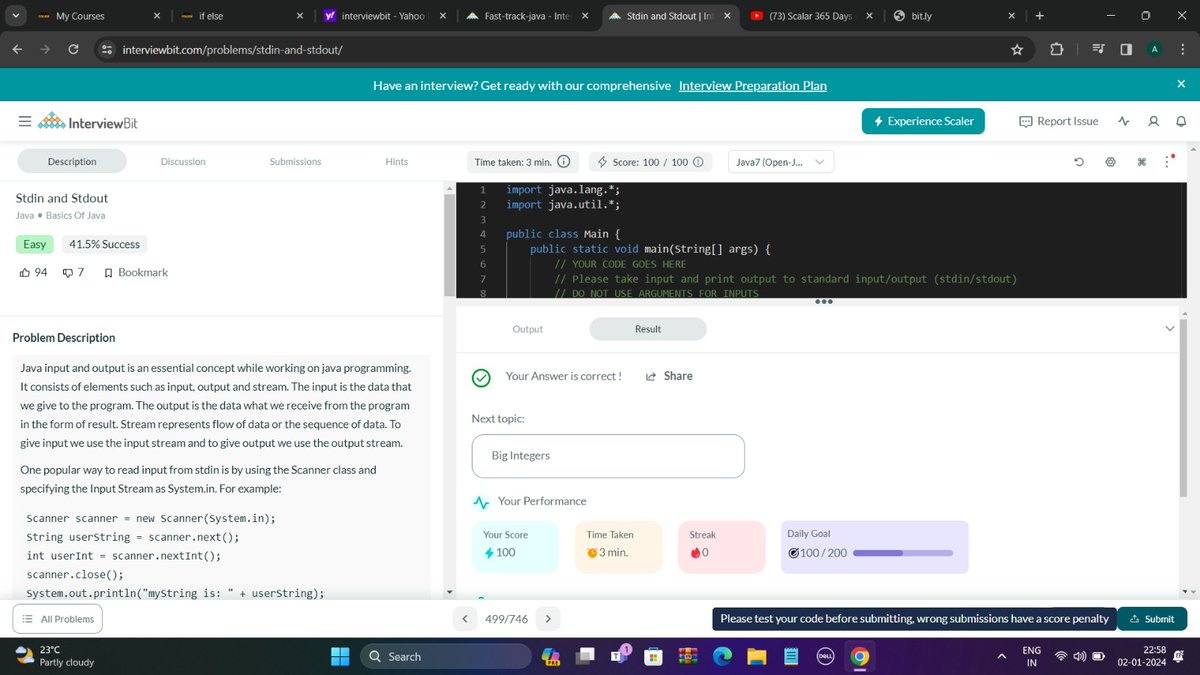Share your correct answer

coord(669,376)
